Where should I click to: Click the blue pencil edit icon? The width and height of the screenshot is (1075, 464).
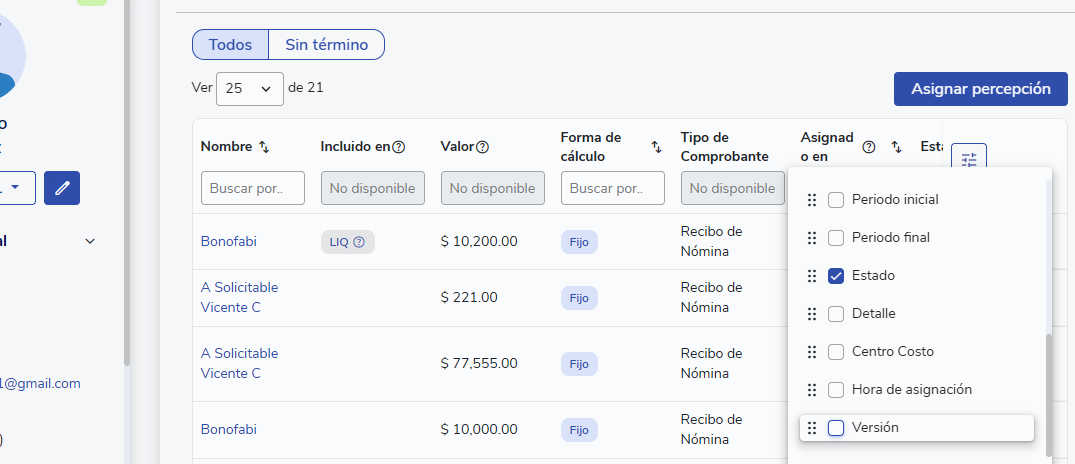62,187
